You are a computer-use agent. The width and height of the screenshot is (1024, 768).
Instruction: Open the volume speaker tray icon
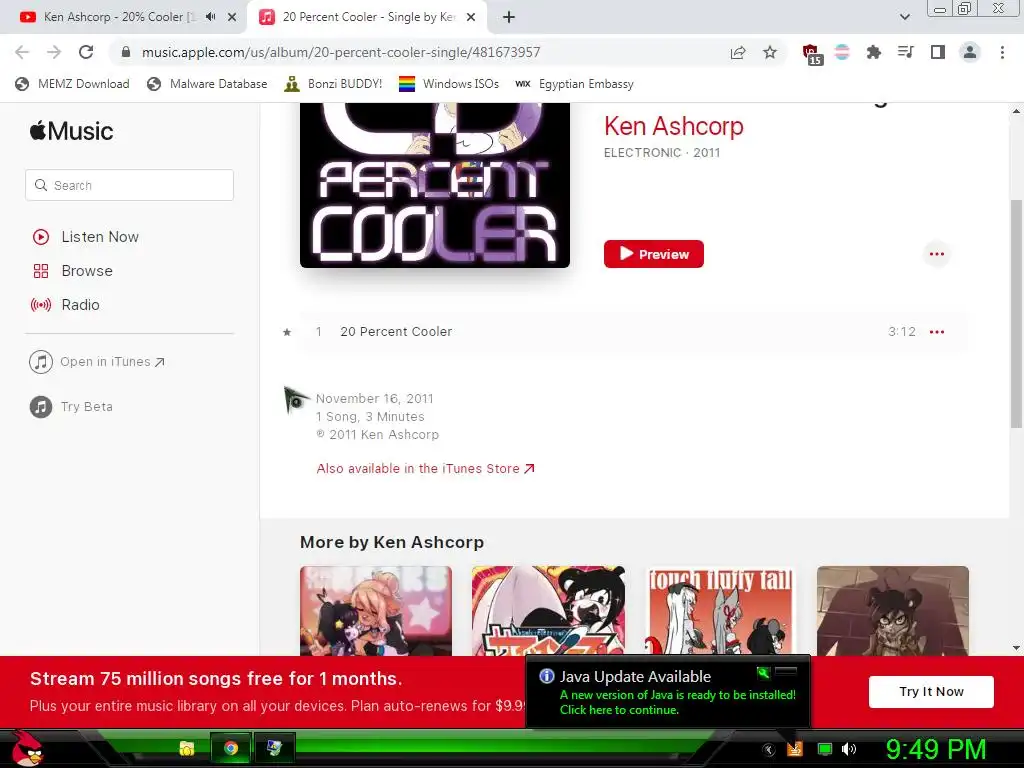point(849,749)
